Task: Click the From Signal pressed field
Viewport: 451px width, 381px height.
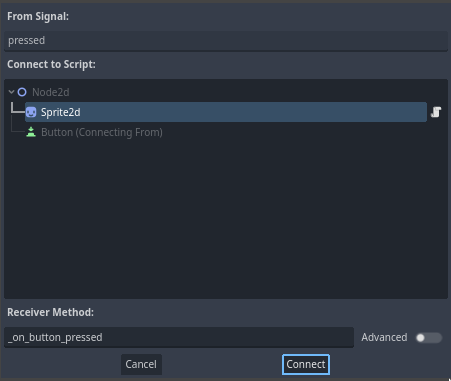Action: coord(226,41)
